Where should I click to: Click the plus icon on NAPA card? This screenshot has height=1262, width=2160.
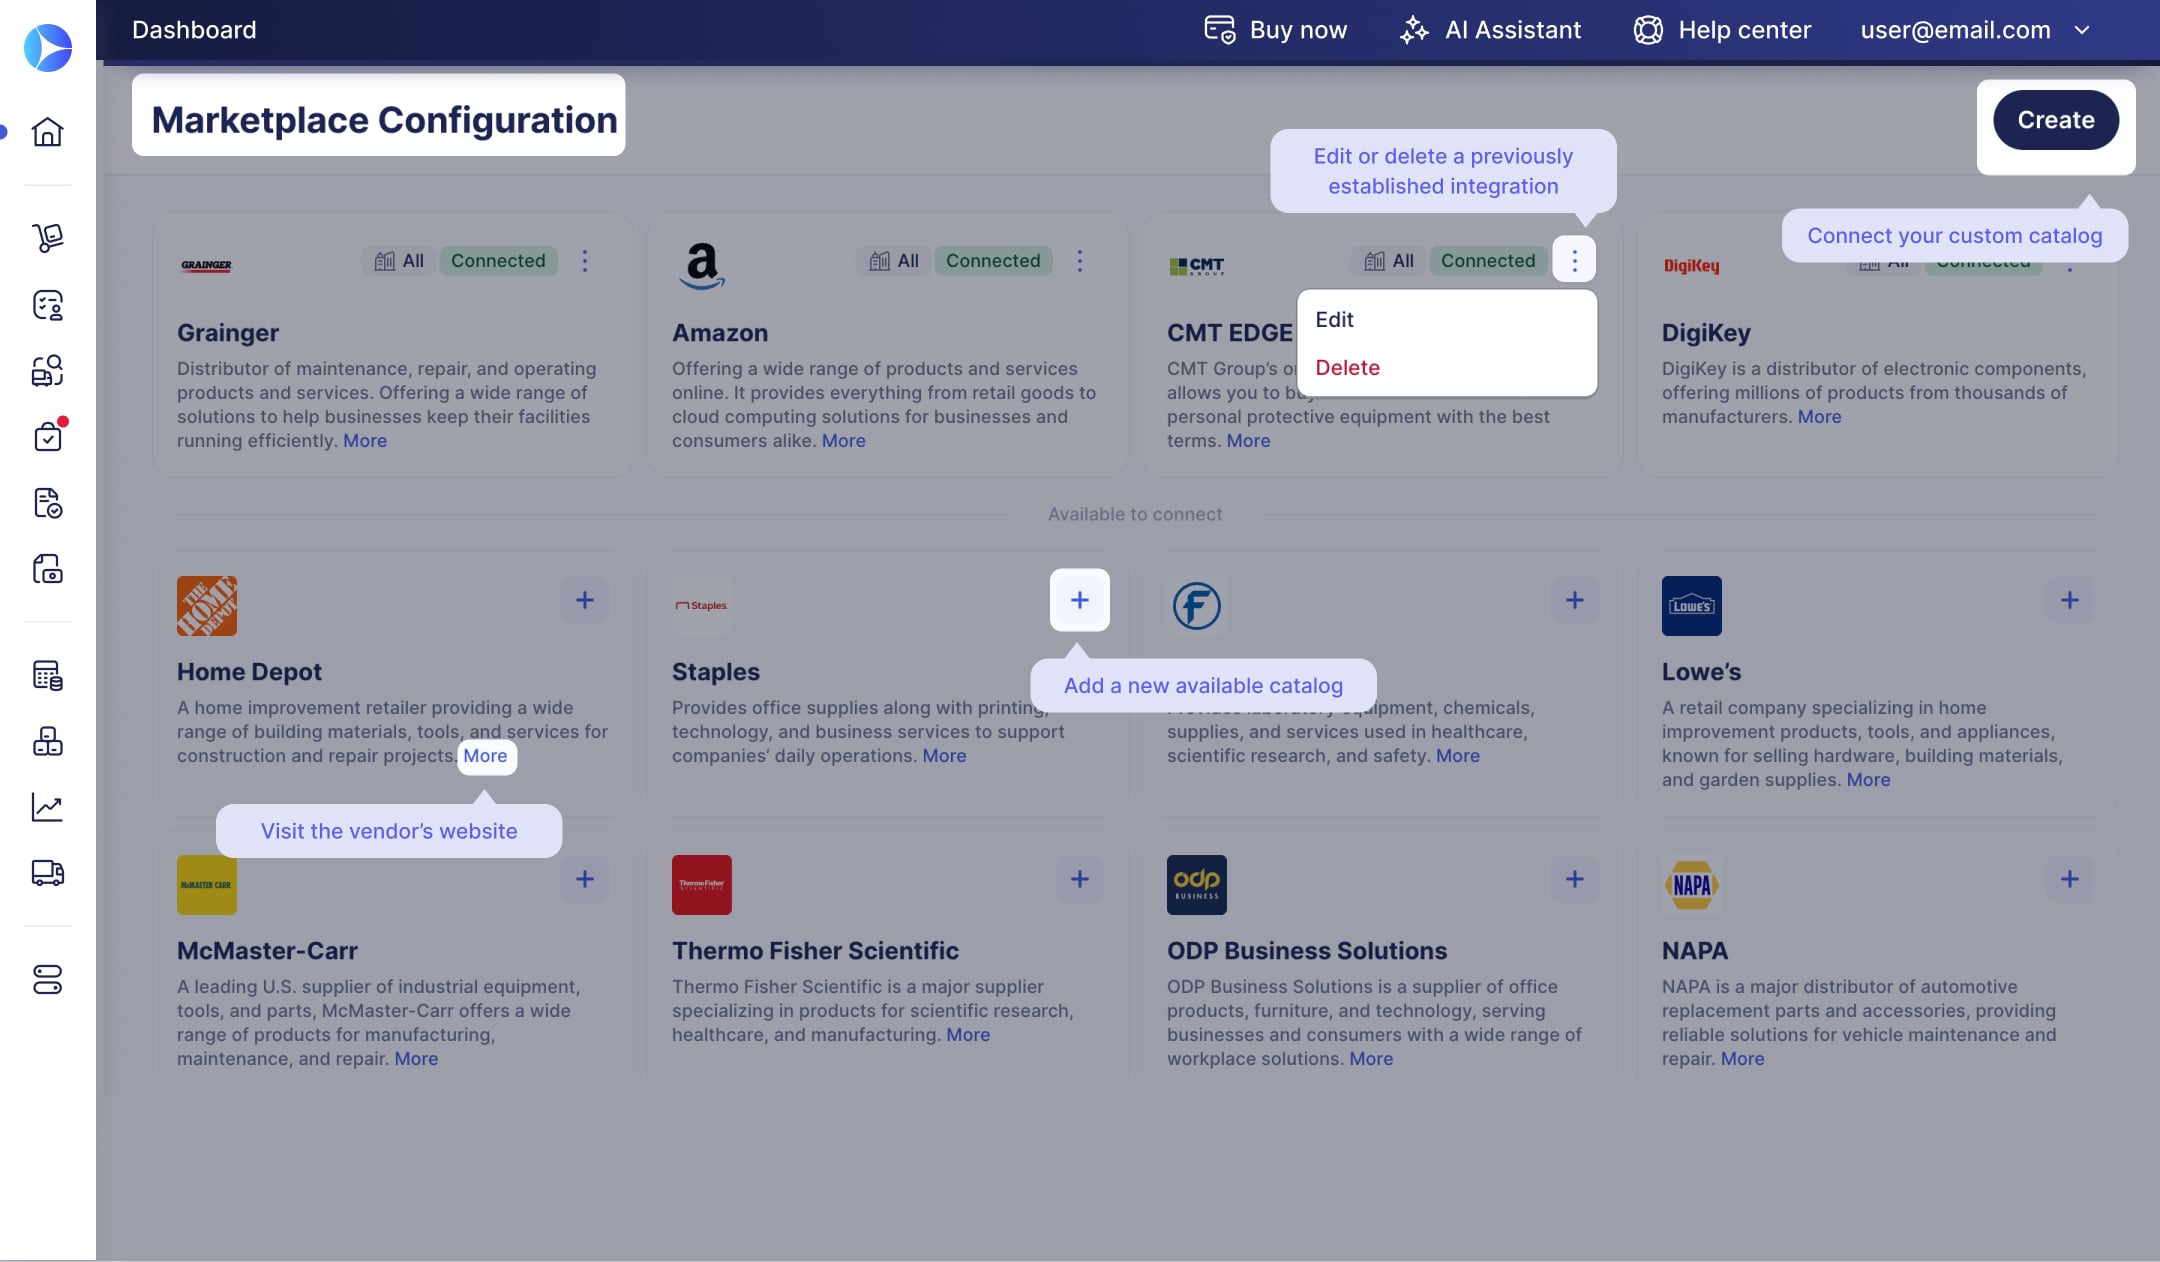tap(2069, 879)
